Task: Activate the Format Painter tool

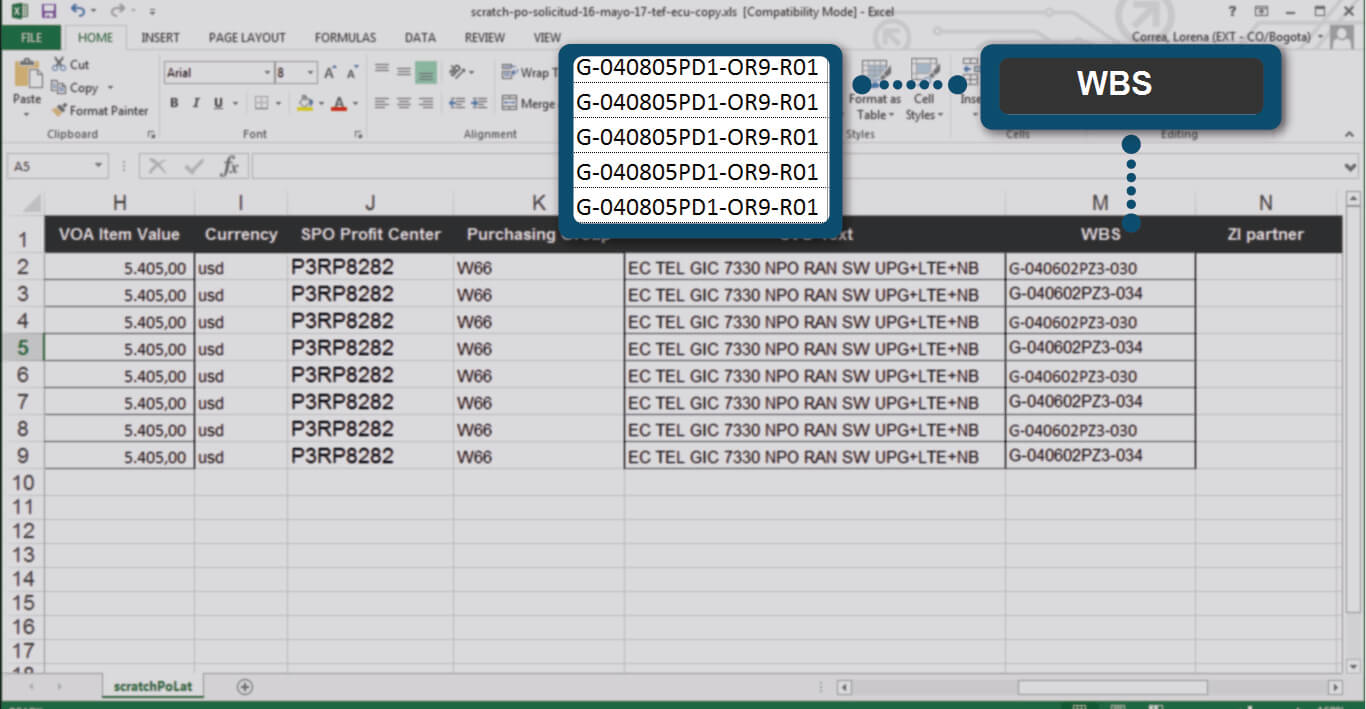Action: click(100, 110)
